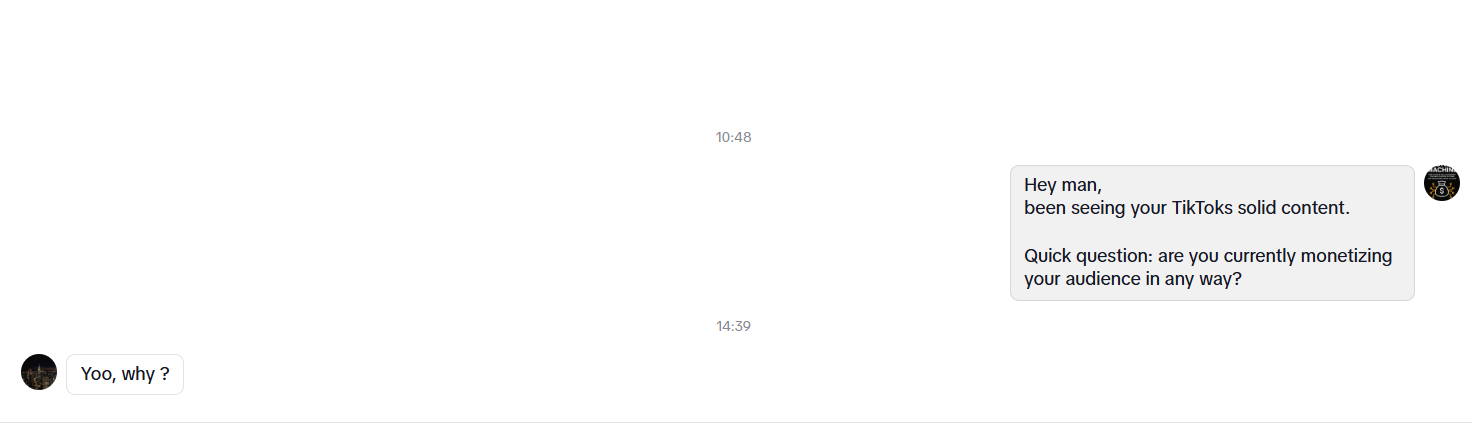The height and width of the screenshot is (429, 1472).
Task: Open the dark city-skyline avatar beside the reply
Action: [39, 372]
